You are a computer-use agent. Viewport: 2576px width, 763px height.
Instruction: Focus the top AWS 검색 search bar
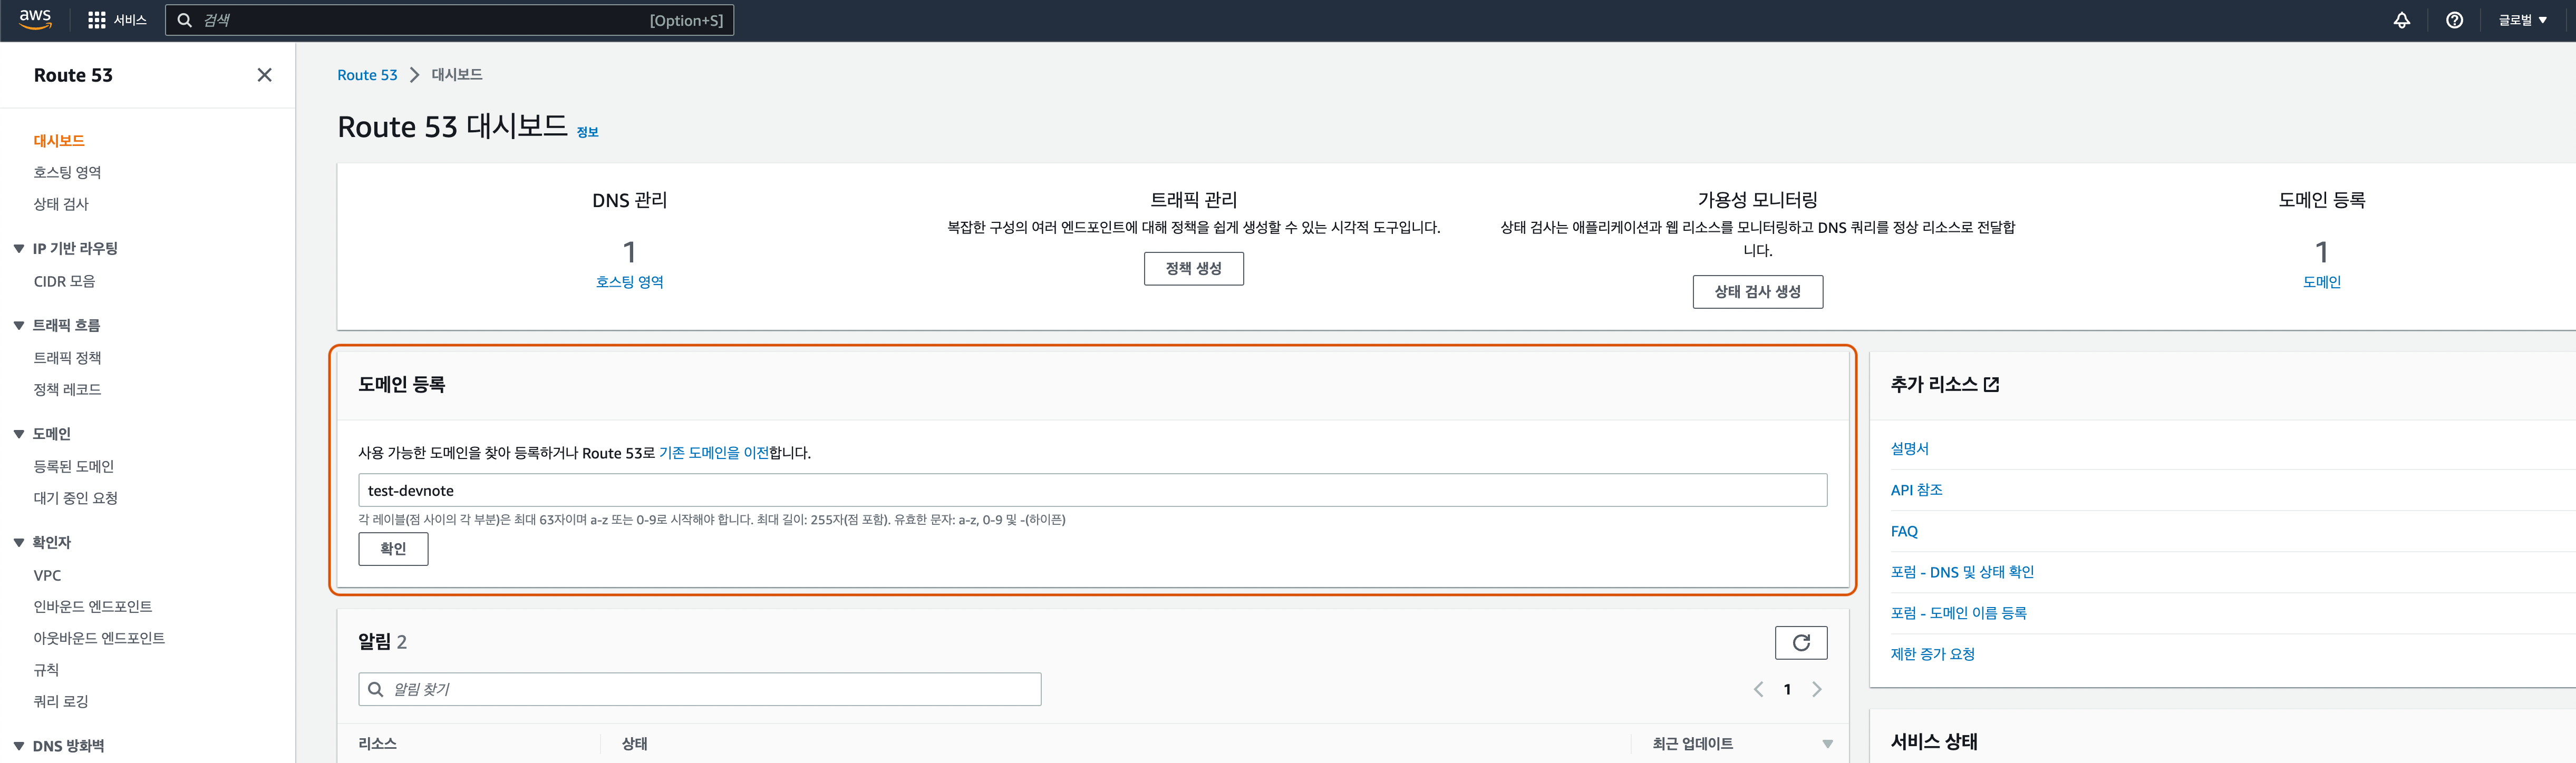point(449,20)
